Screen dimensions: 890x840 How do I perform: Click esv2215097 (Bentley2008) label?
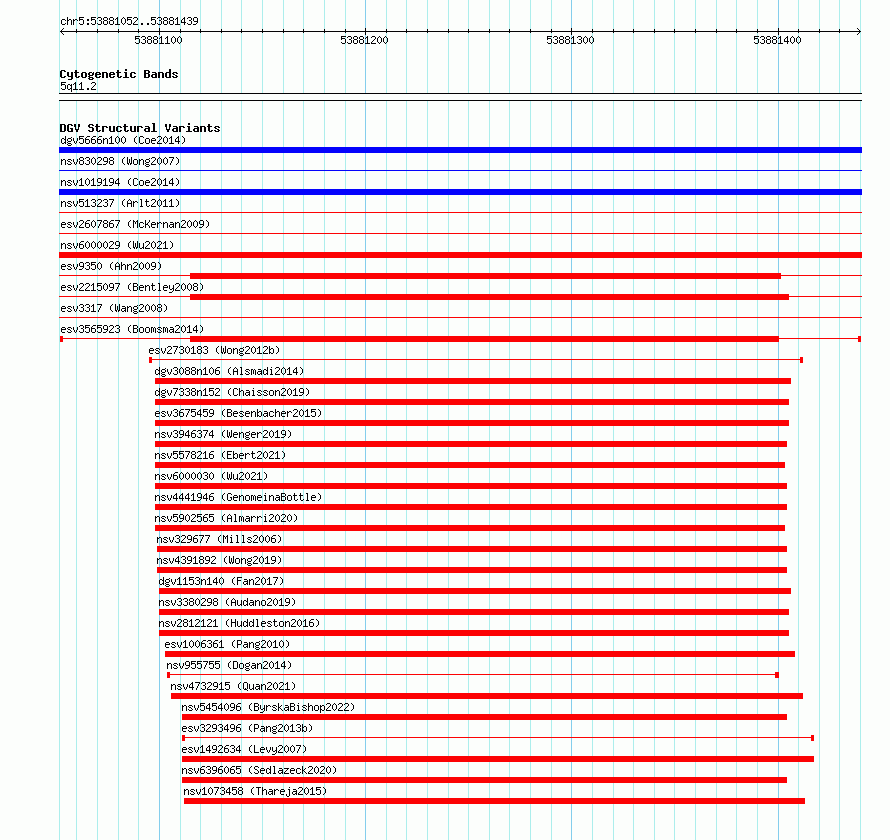point(132,287)
